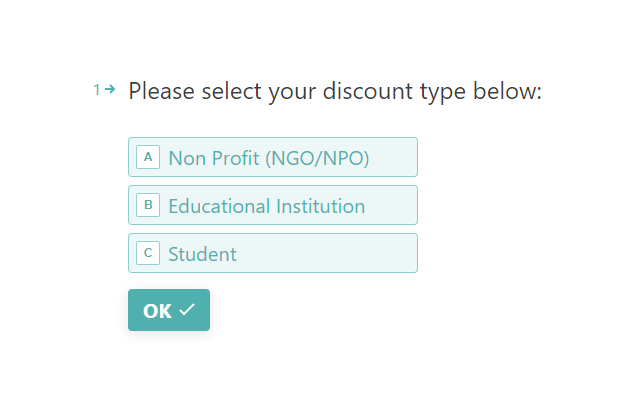This screenshot has width=644, height=395.
Task: Click the "Educational Institution" text label
Action: coord(267,206)
